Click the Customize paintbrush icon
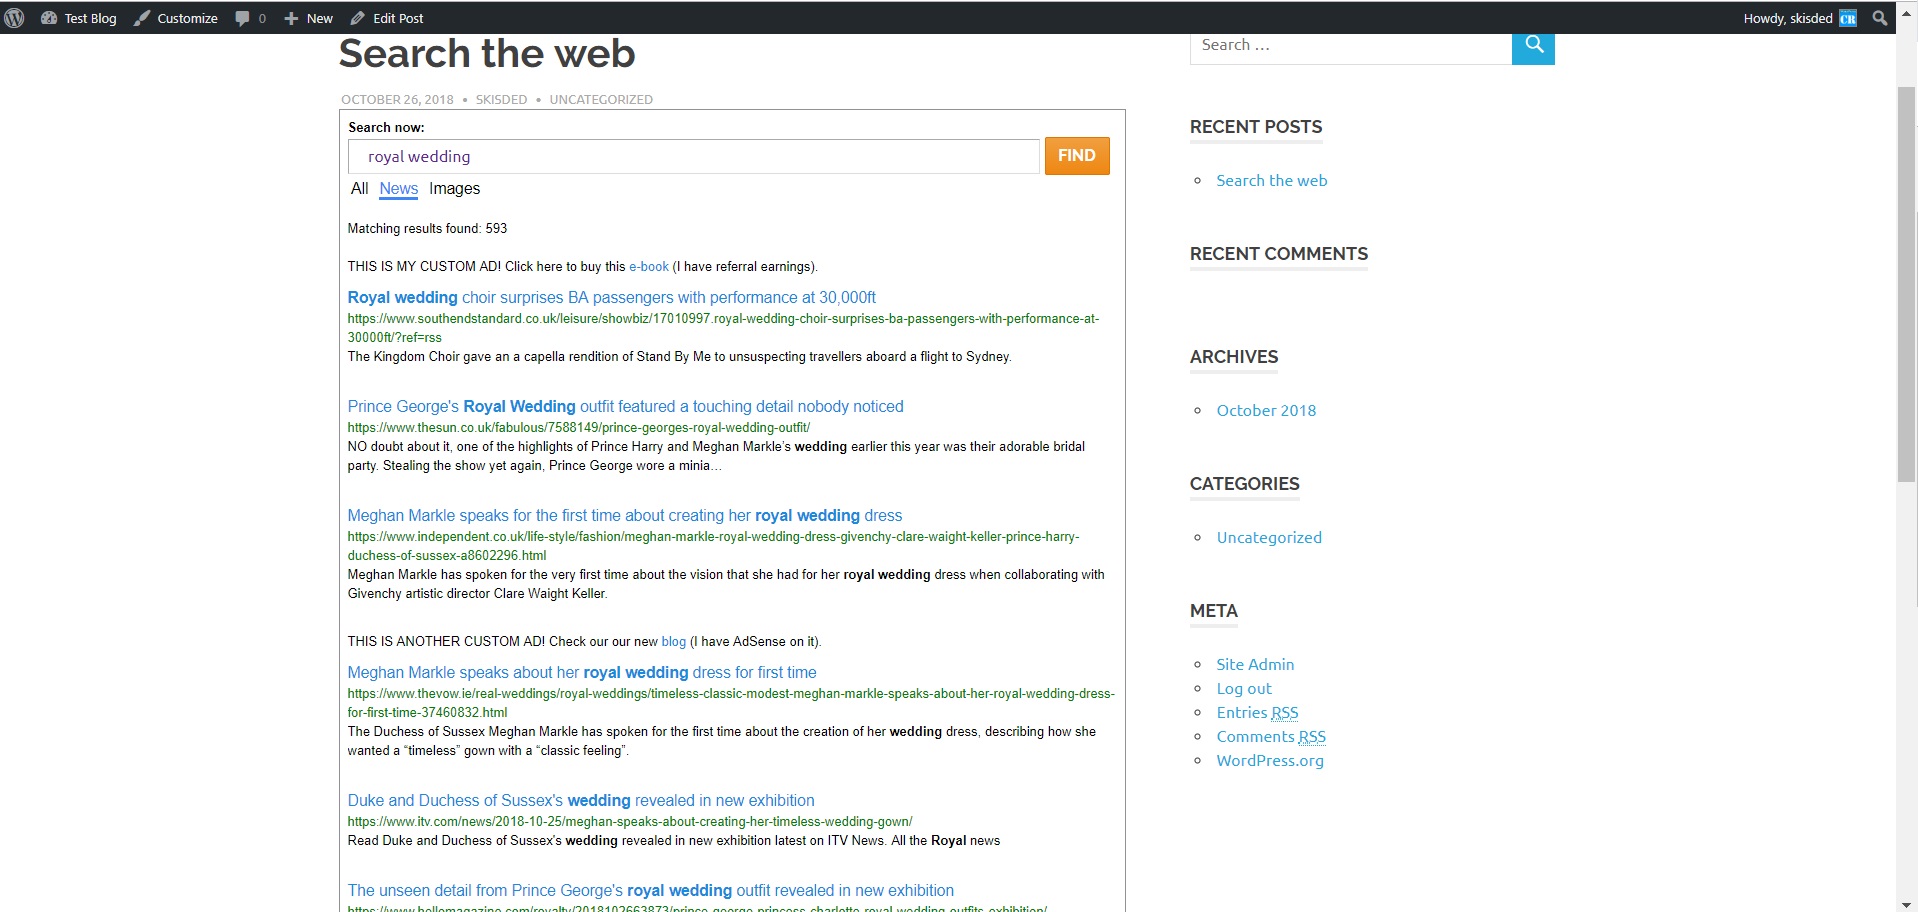Image resolution: width=1918 pixels, height=912 pixels. click(142, 18)
